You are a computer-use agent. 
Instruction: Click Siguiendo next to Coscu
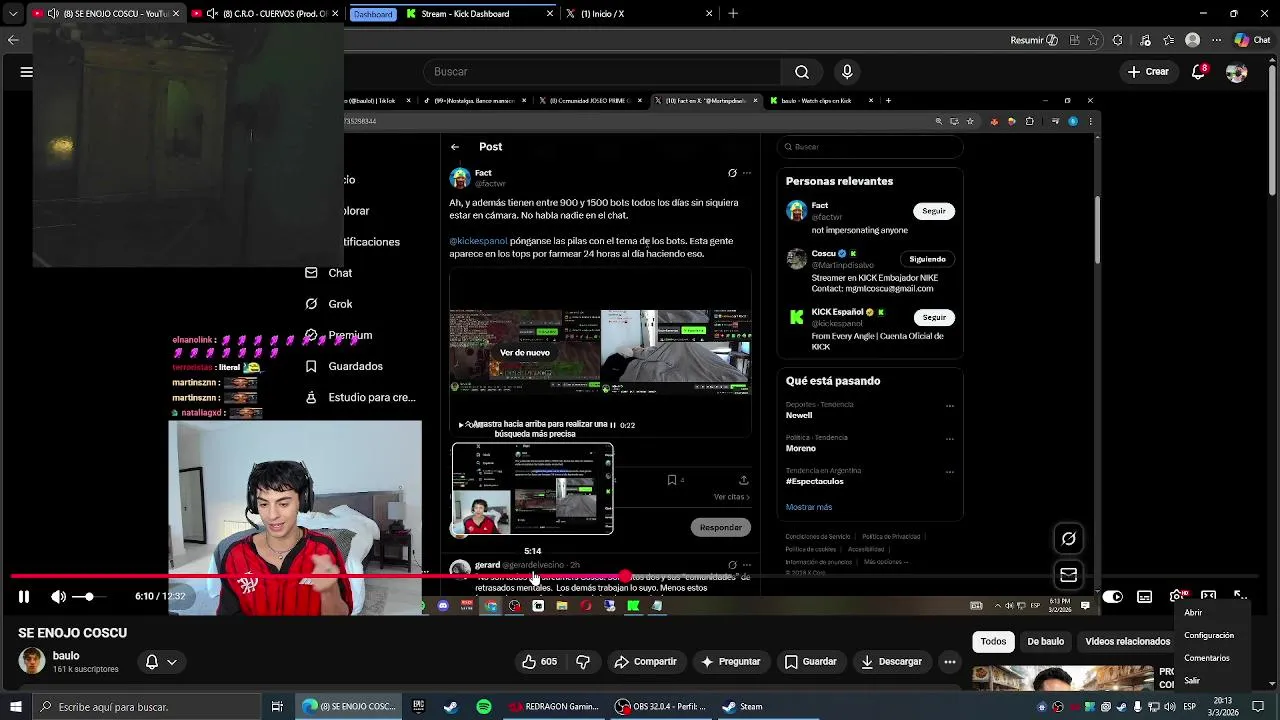pyautogui.click(x=927, y=259)
